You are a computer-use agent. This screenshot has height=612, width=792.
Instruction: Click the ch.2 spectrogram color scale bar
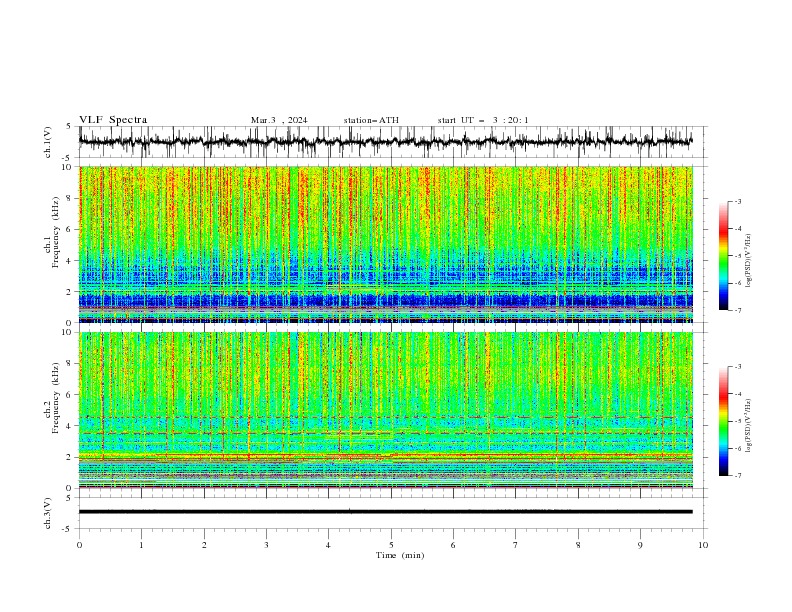(x=723, y=421)
